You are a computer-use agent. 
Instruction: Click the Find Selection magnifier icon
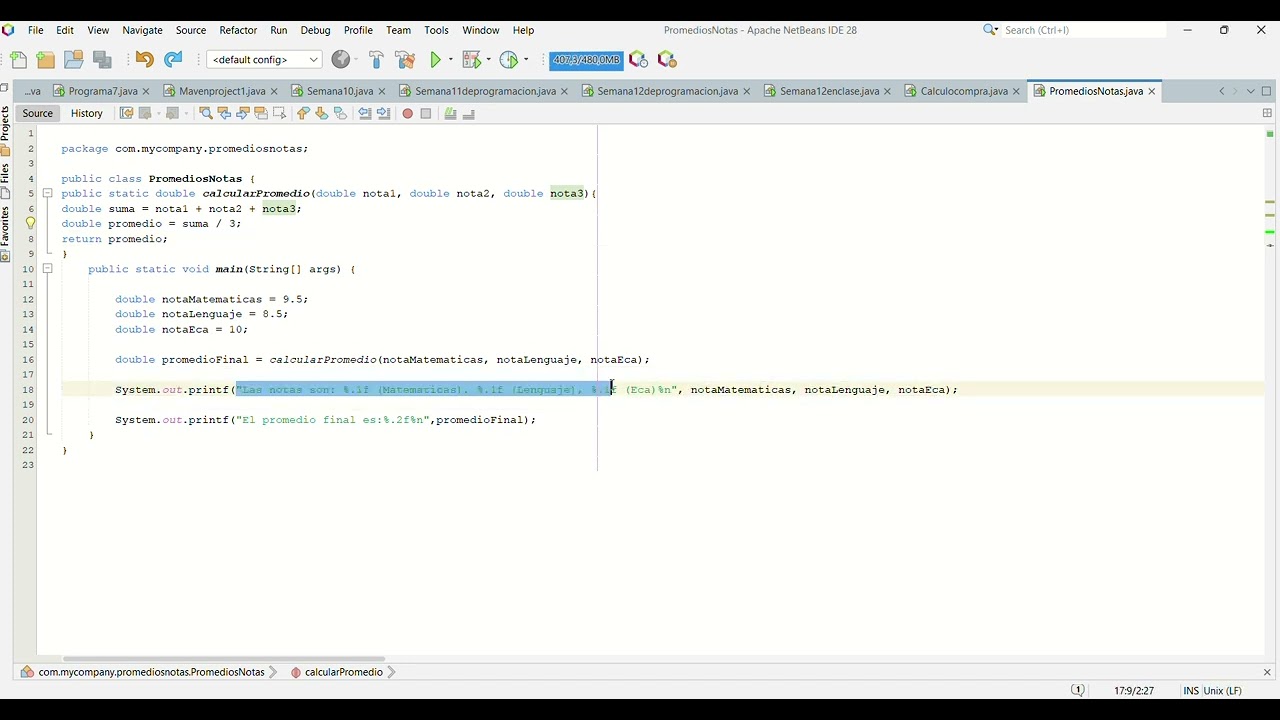206,113
